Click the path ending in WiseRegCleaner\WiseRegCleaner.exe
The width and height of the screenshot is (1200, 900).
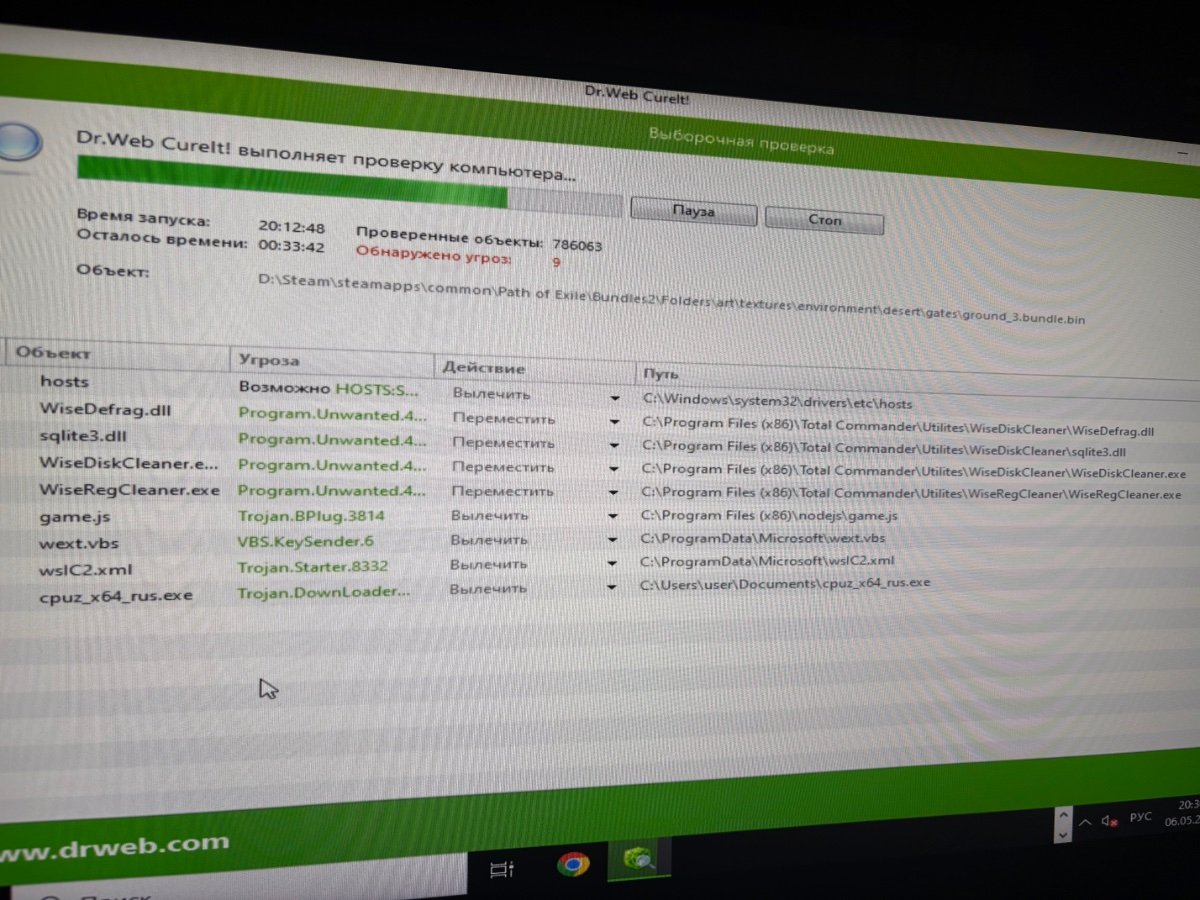(911, 492)
